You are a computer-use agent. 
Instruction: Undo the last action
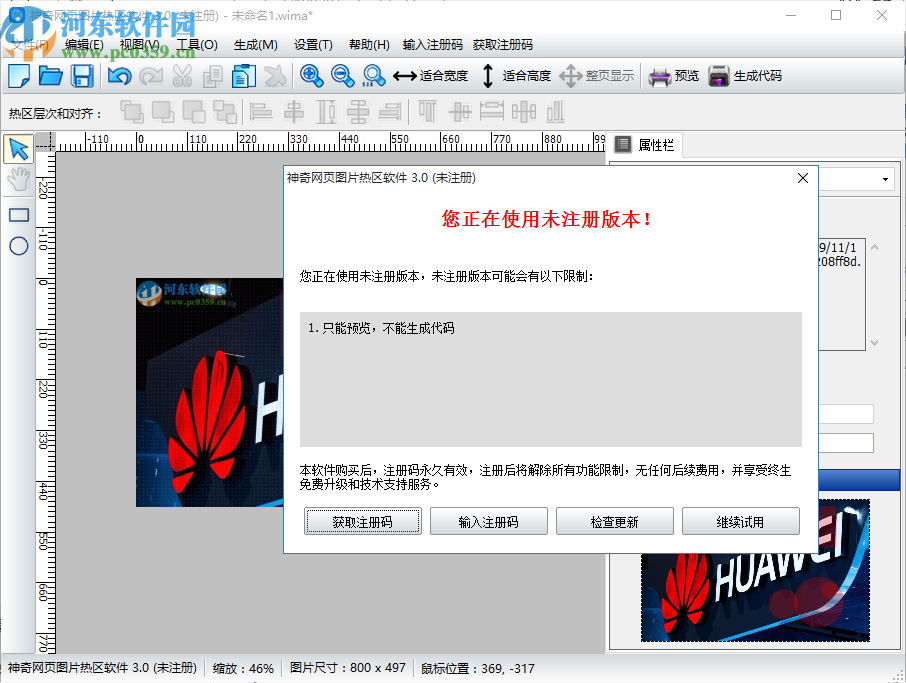[x=119, y=75]
